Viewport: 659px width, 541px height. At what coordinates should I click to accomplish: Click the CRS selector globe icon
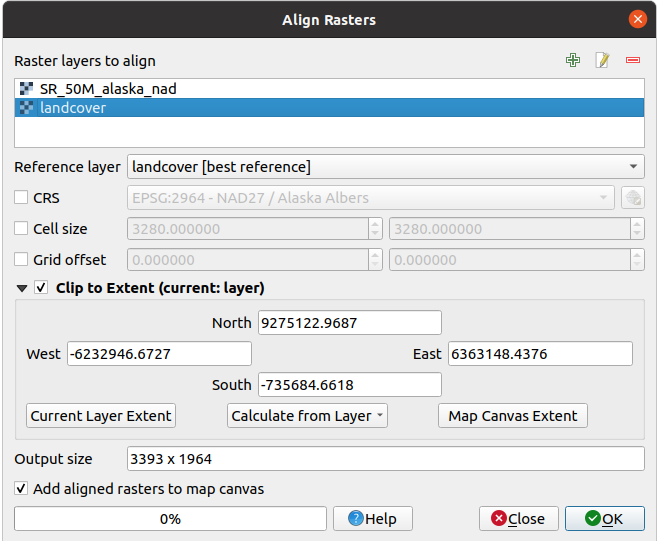[631, 198]
